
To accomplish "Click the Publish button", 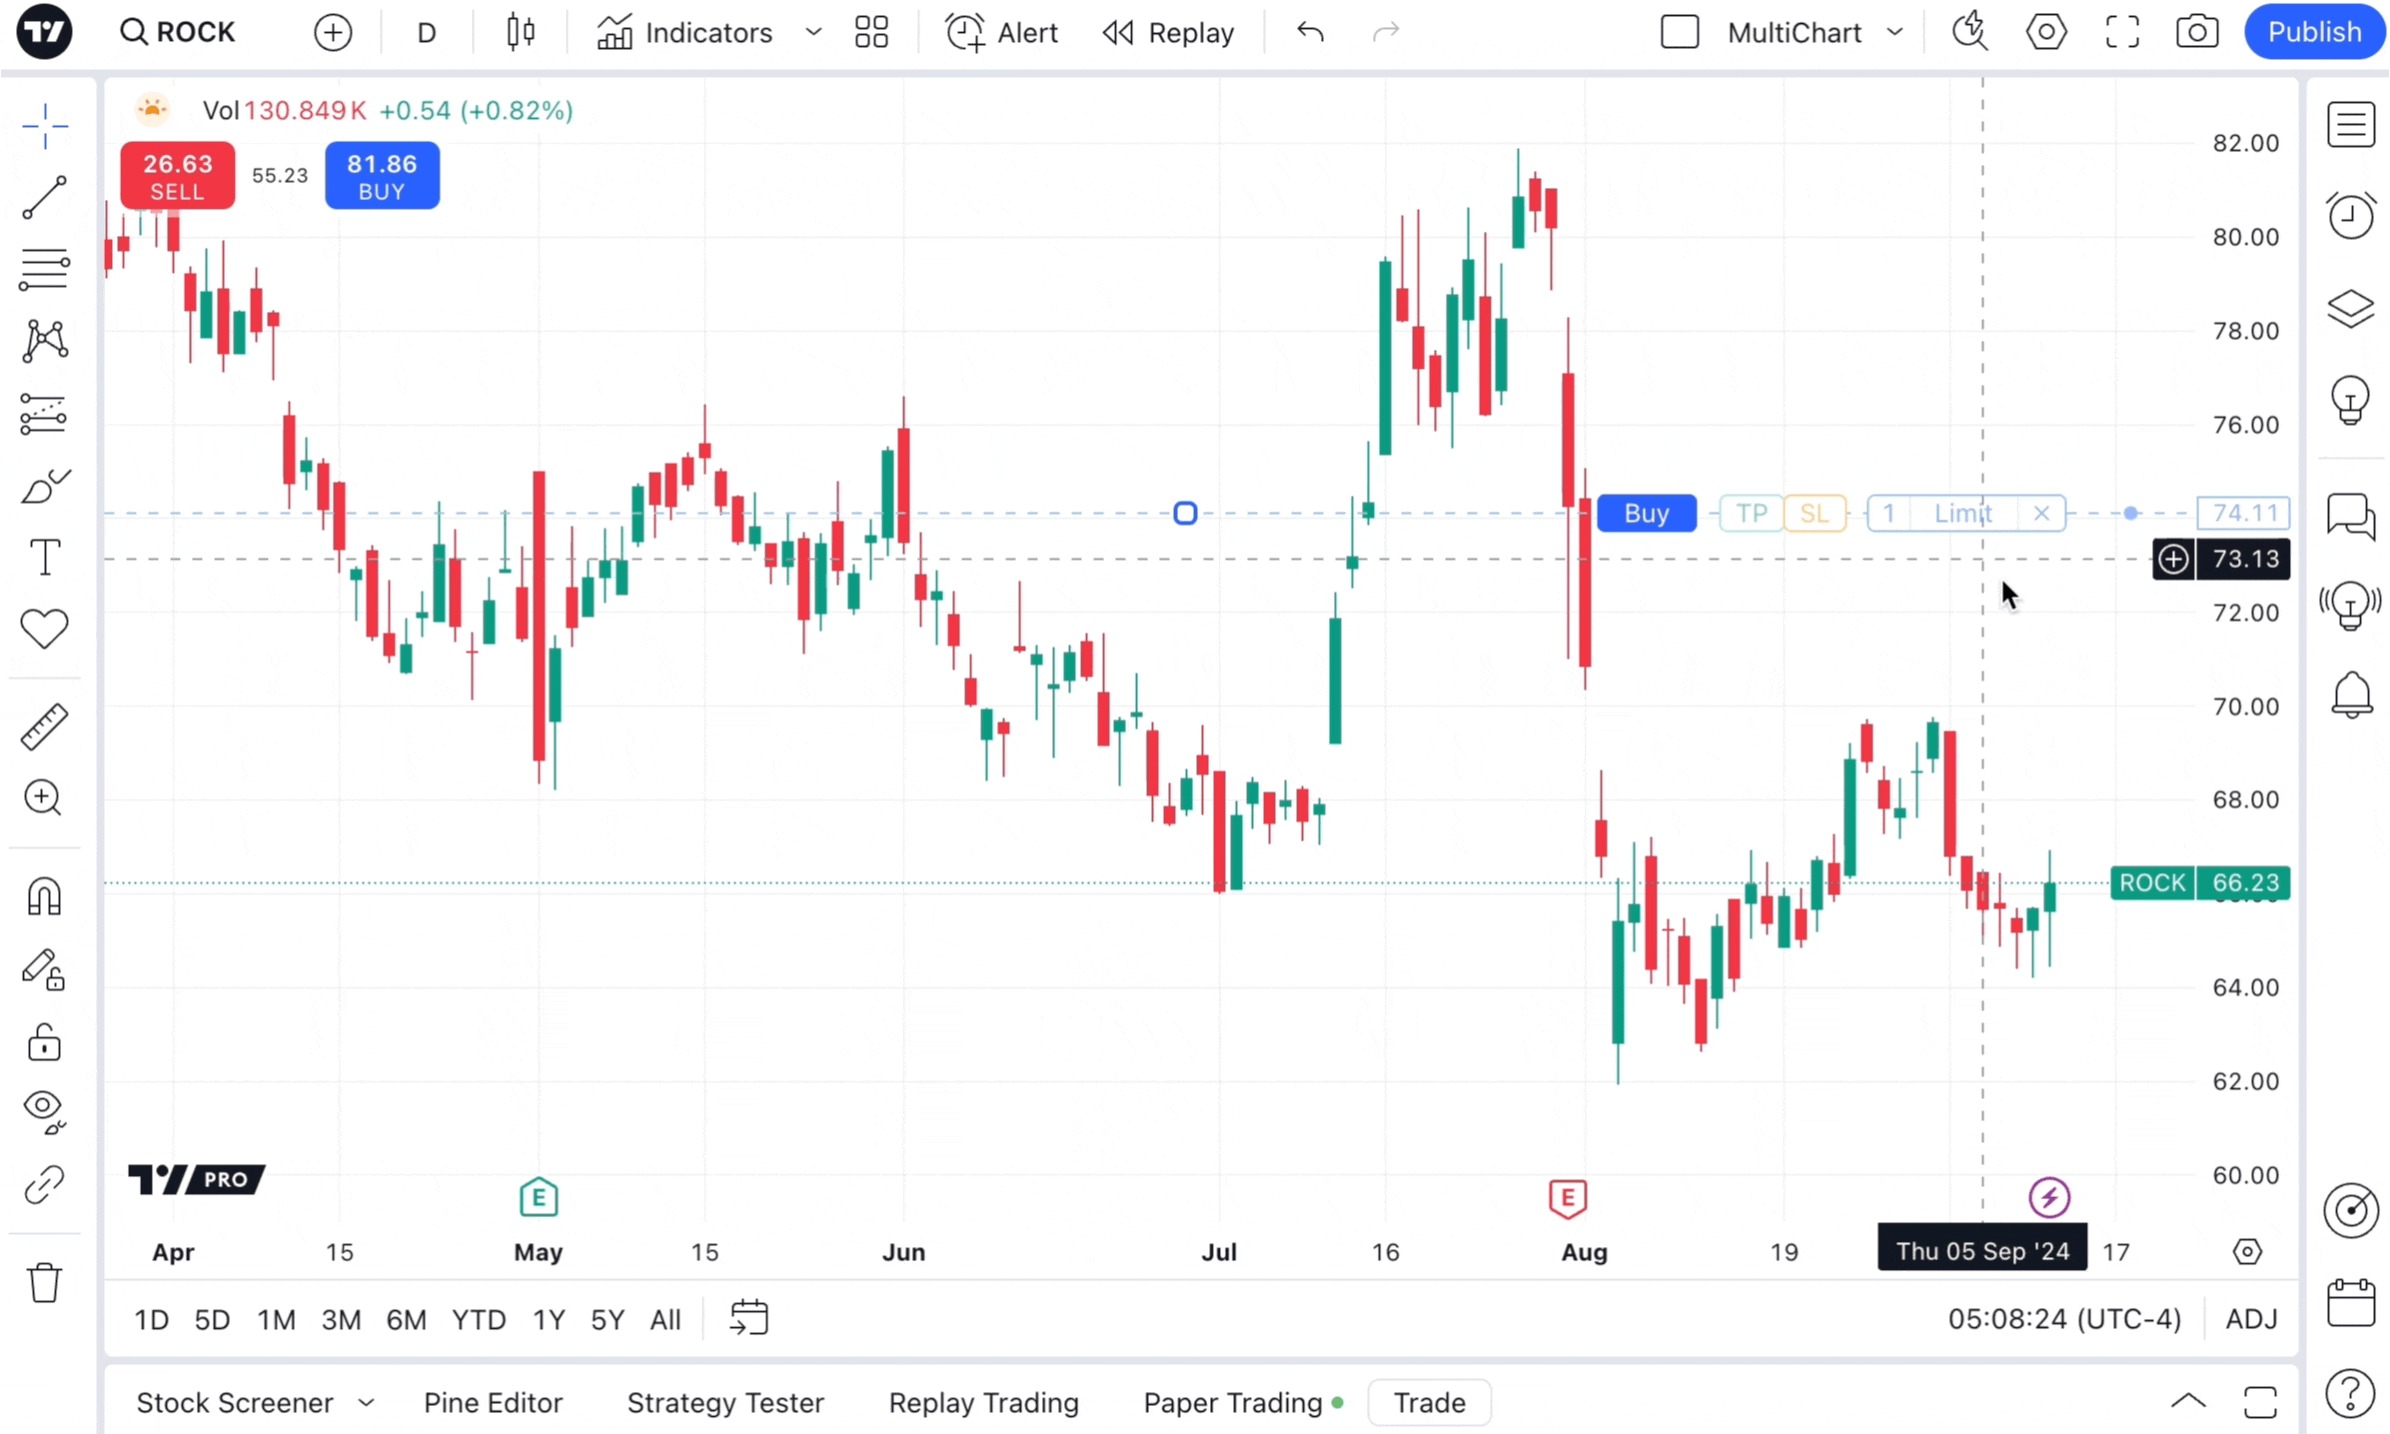I will 2313,32.
